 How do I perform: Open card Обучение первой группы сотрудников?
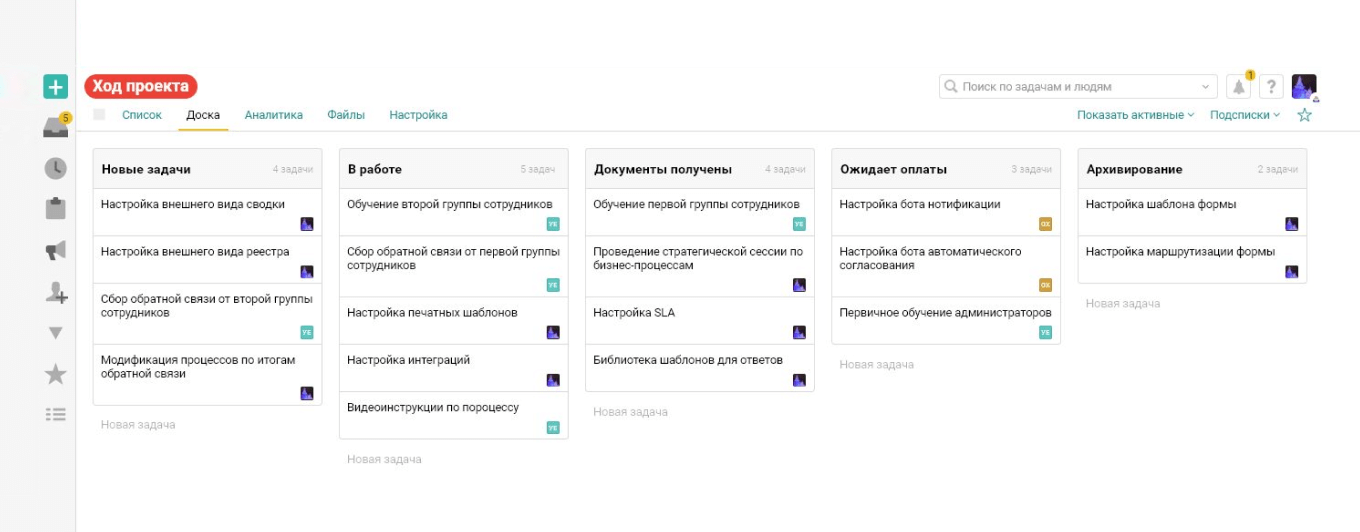(x=699, y=212)
